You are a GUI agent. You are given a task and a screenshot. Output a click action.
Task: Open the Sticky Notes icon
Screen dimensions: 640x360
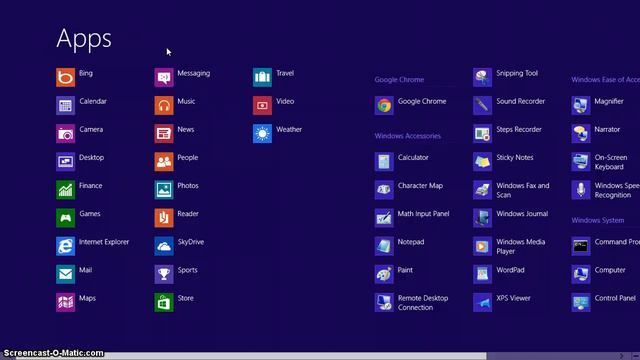(x=482, y=162)
